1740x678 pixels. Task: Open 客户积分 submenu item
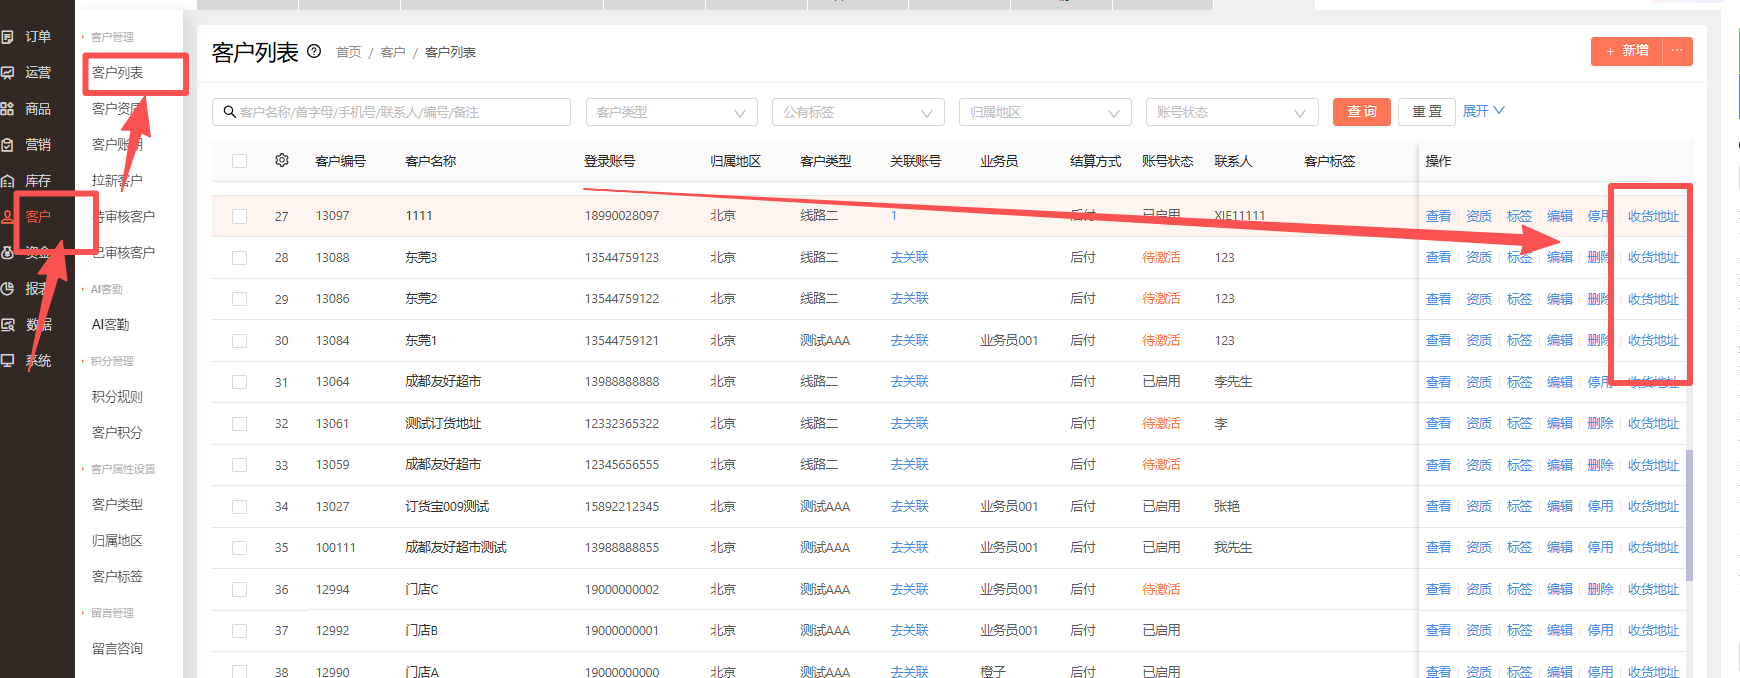[x=117, y=433]
